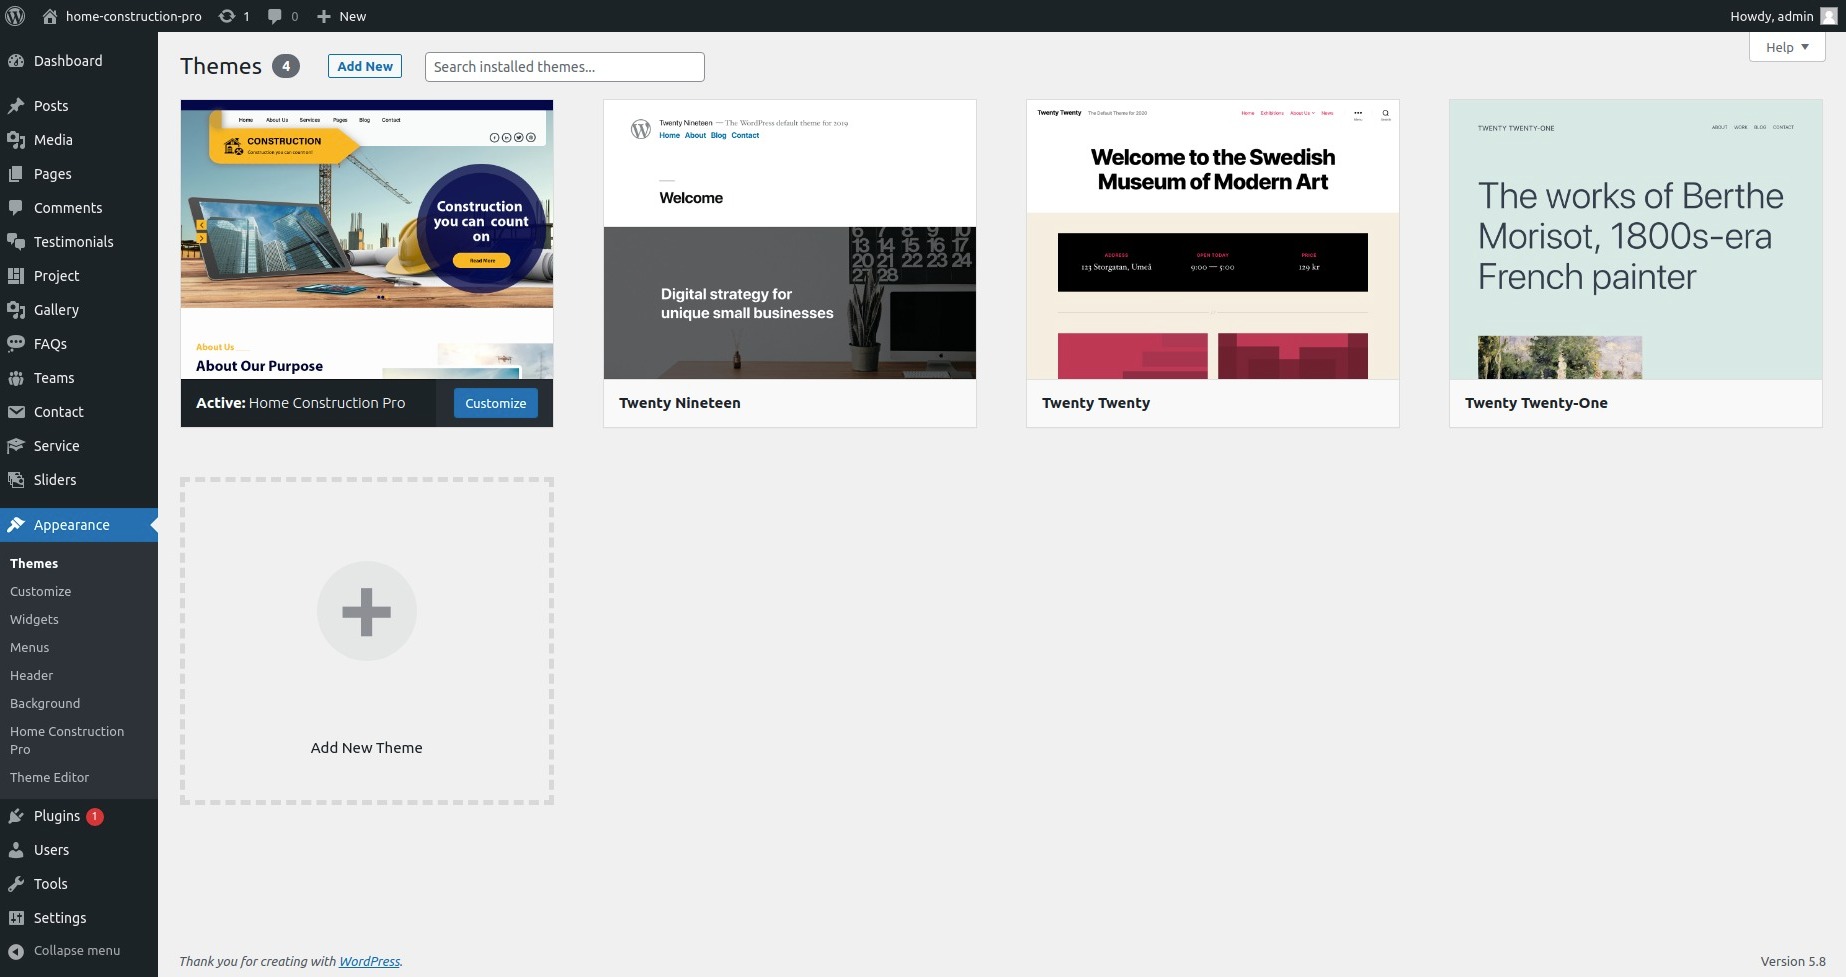Open the Themes submenu item
This screenshot has width=1846, height=977.
(x=34, y=564)
